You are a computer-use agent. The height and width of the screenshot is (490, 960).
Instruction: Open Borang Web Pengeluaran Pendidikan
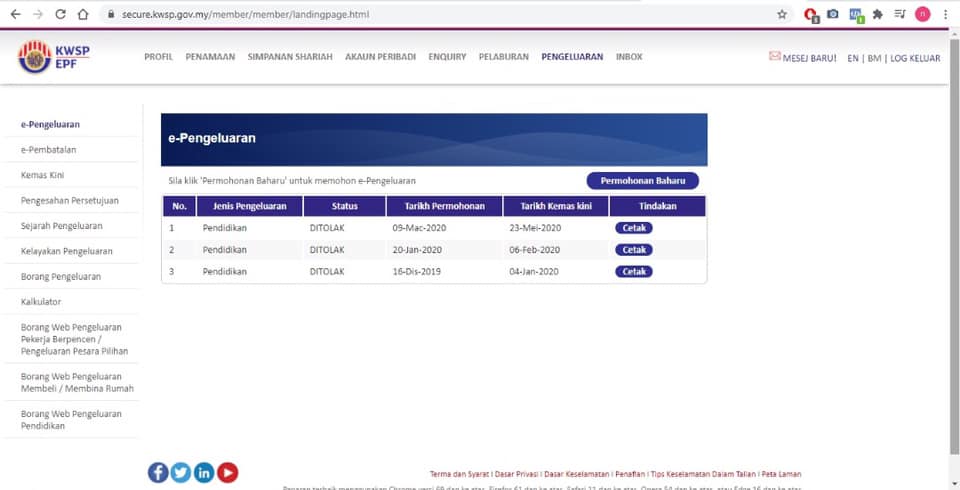(71, 420)
